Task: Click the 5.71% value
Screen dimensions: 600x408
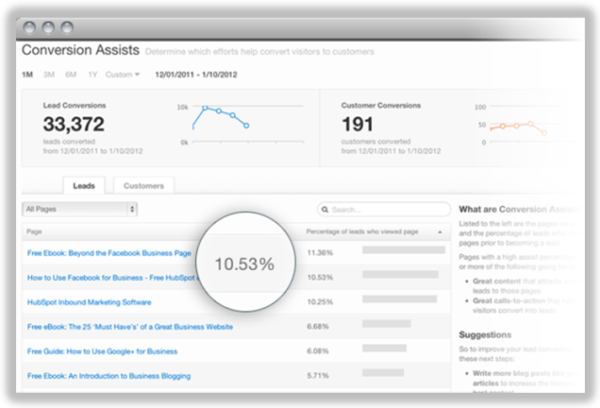Action: [318, 375]
